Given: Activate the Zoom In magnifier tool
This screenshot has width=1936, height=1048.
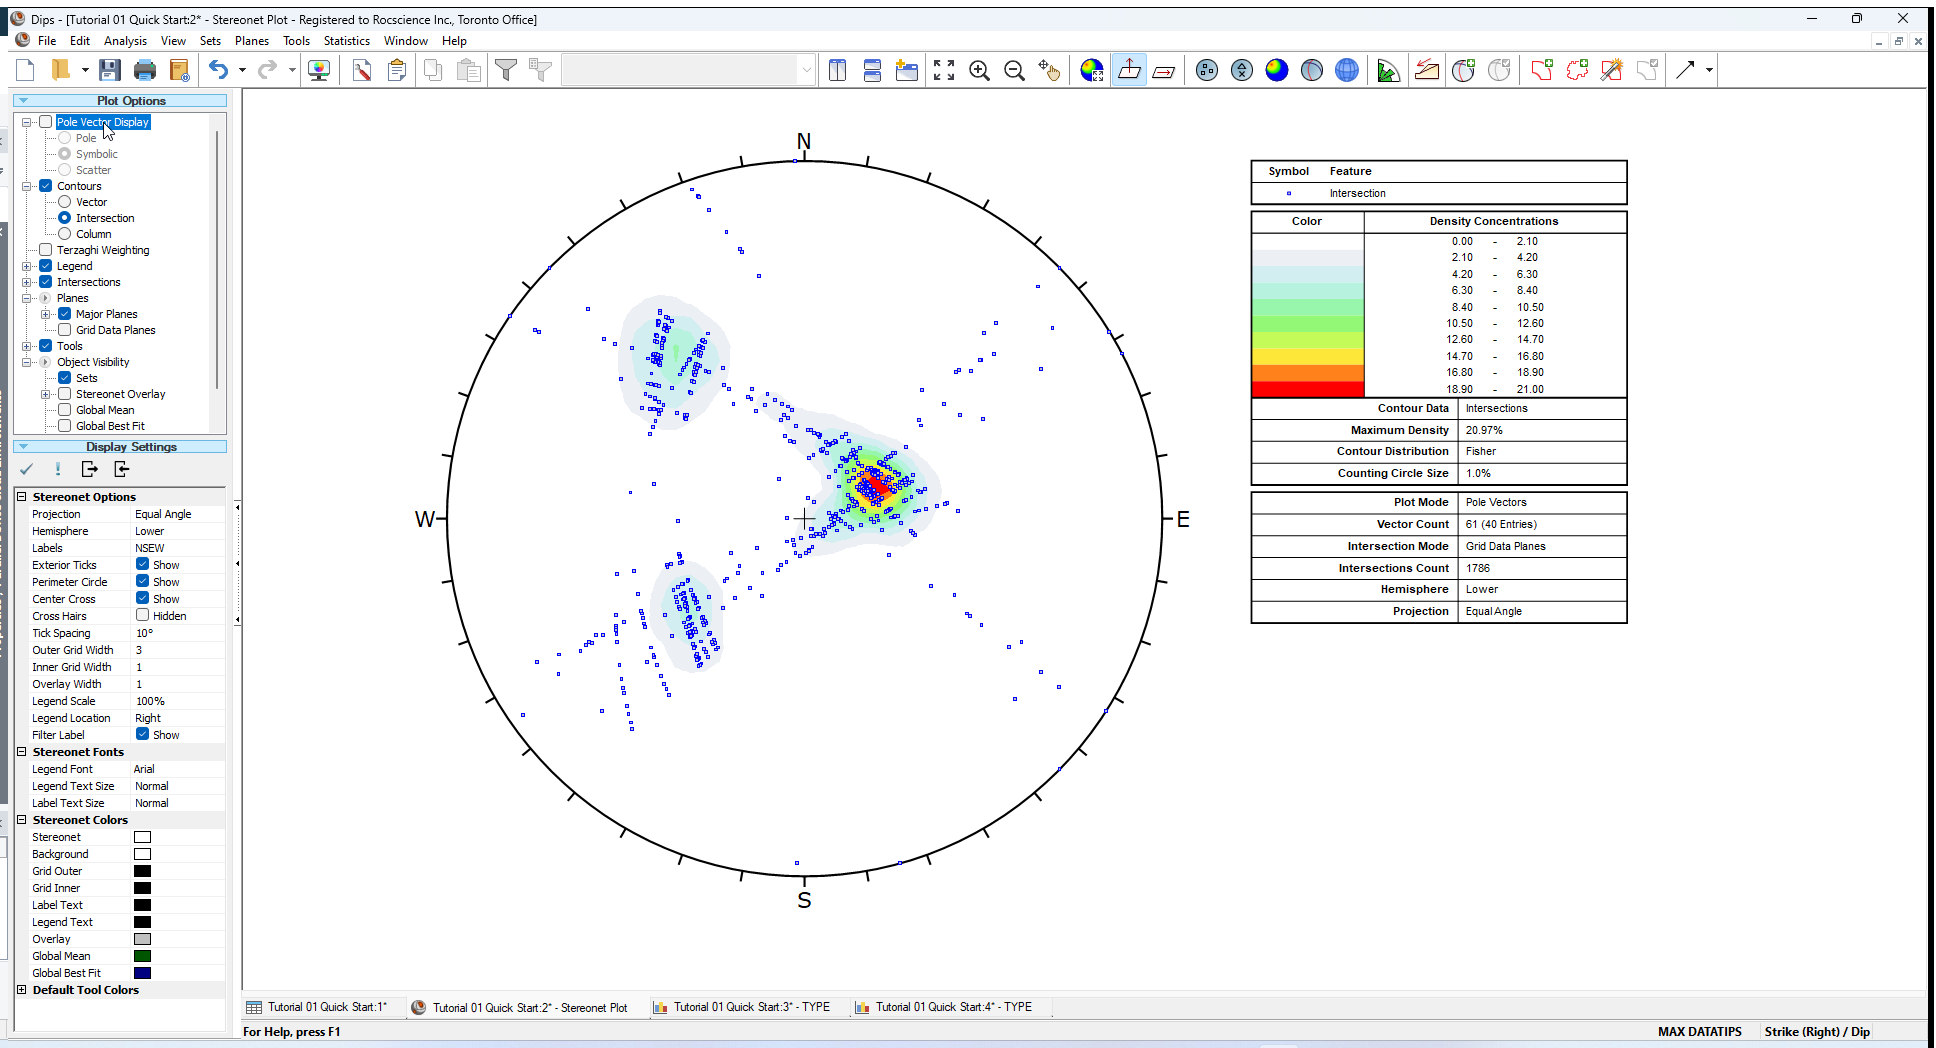Looking at the screenshot, I should point(979,70).
